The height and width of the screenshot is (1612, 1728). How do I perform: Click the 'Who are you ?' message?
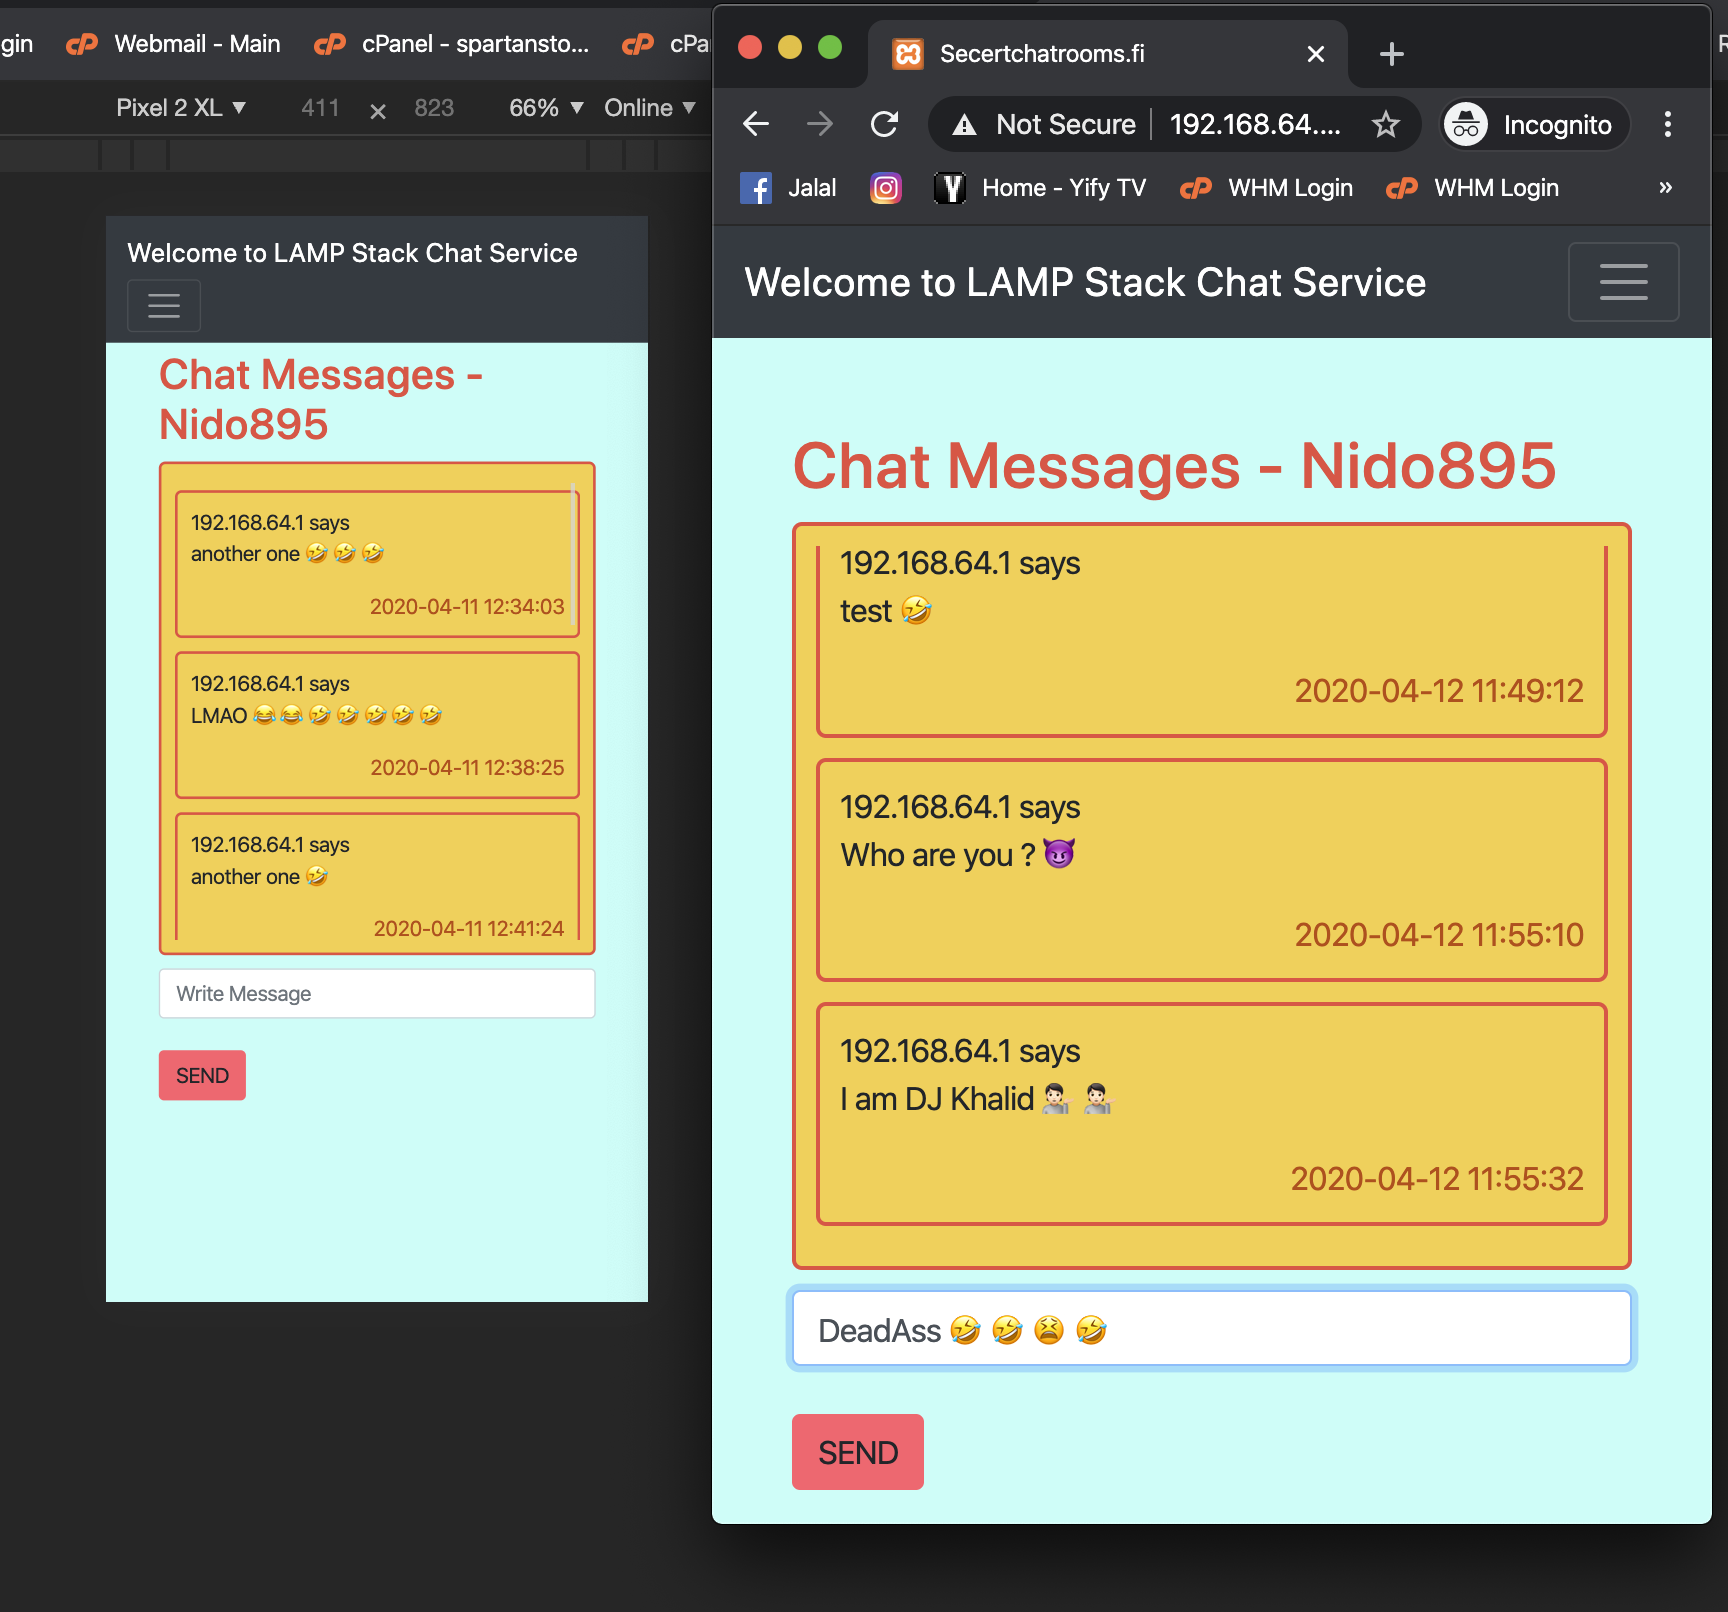click(1212, 870)
